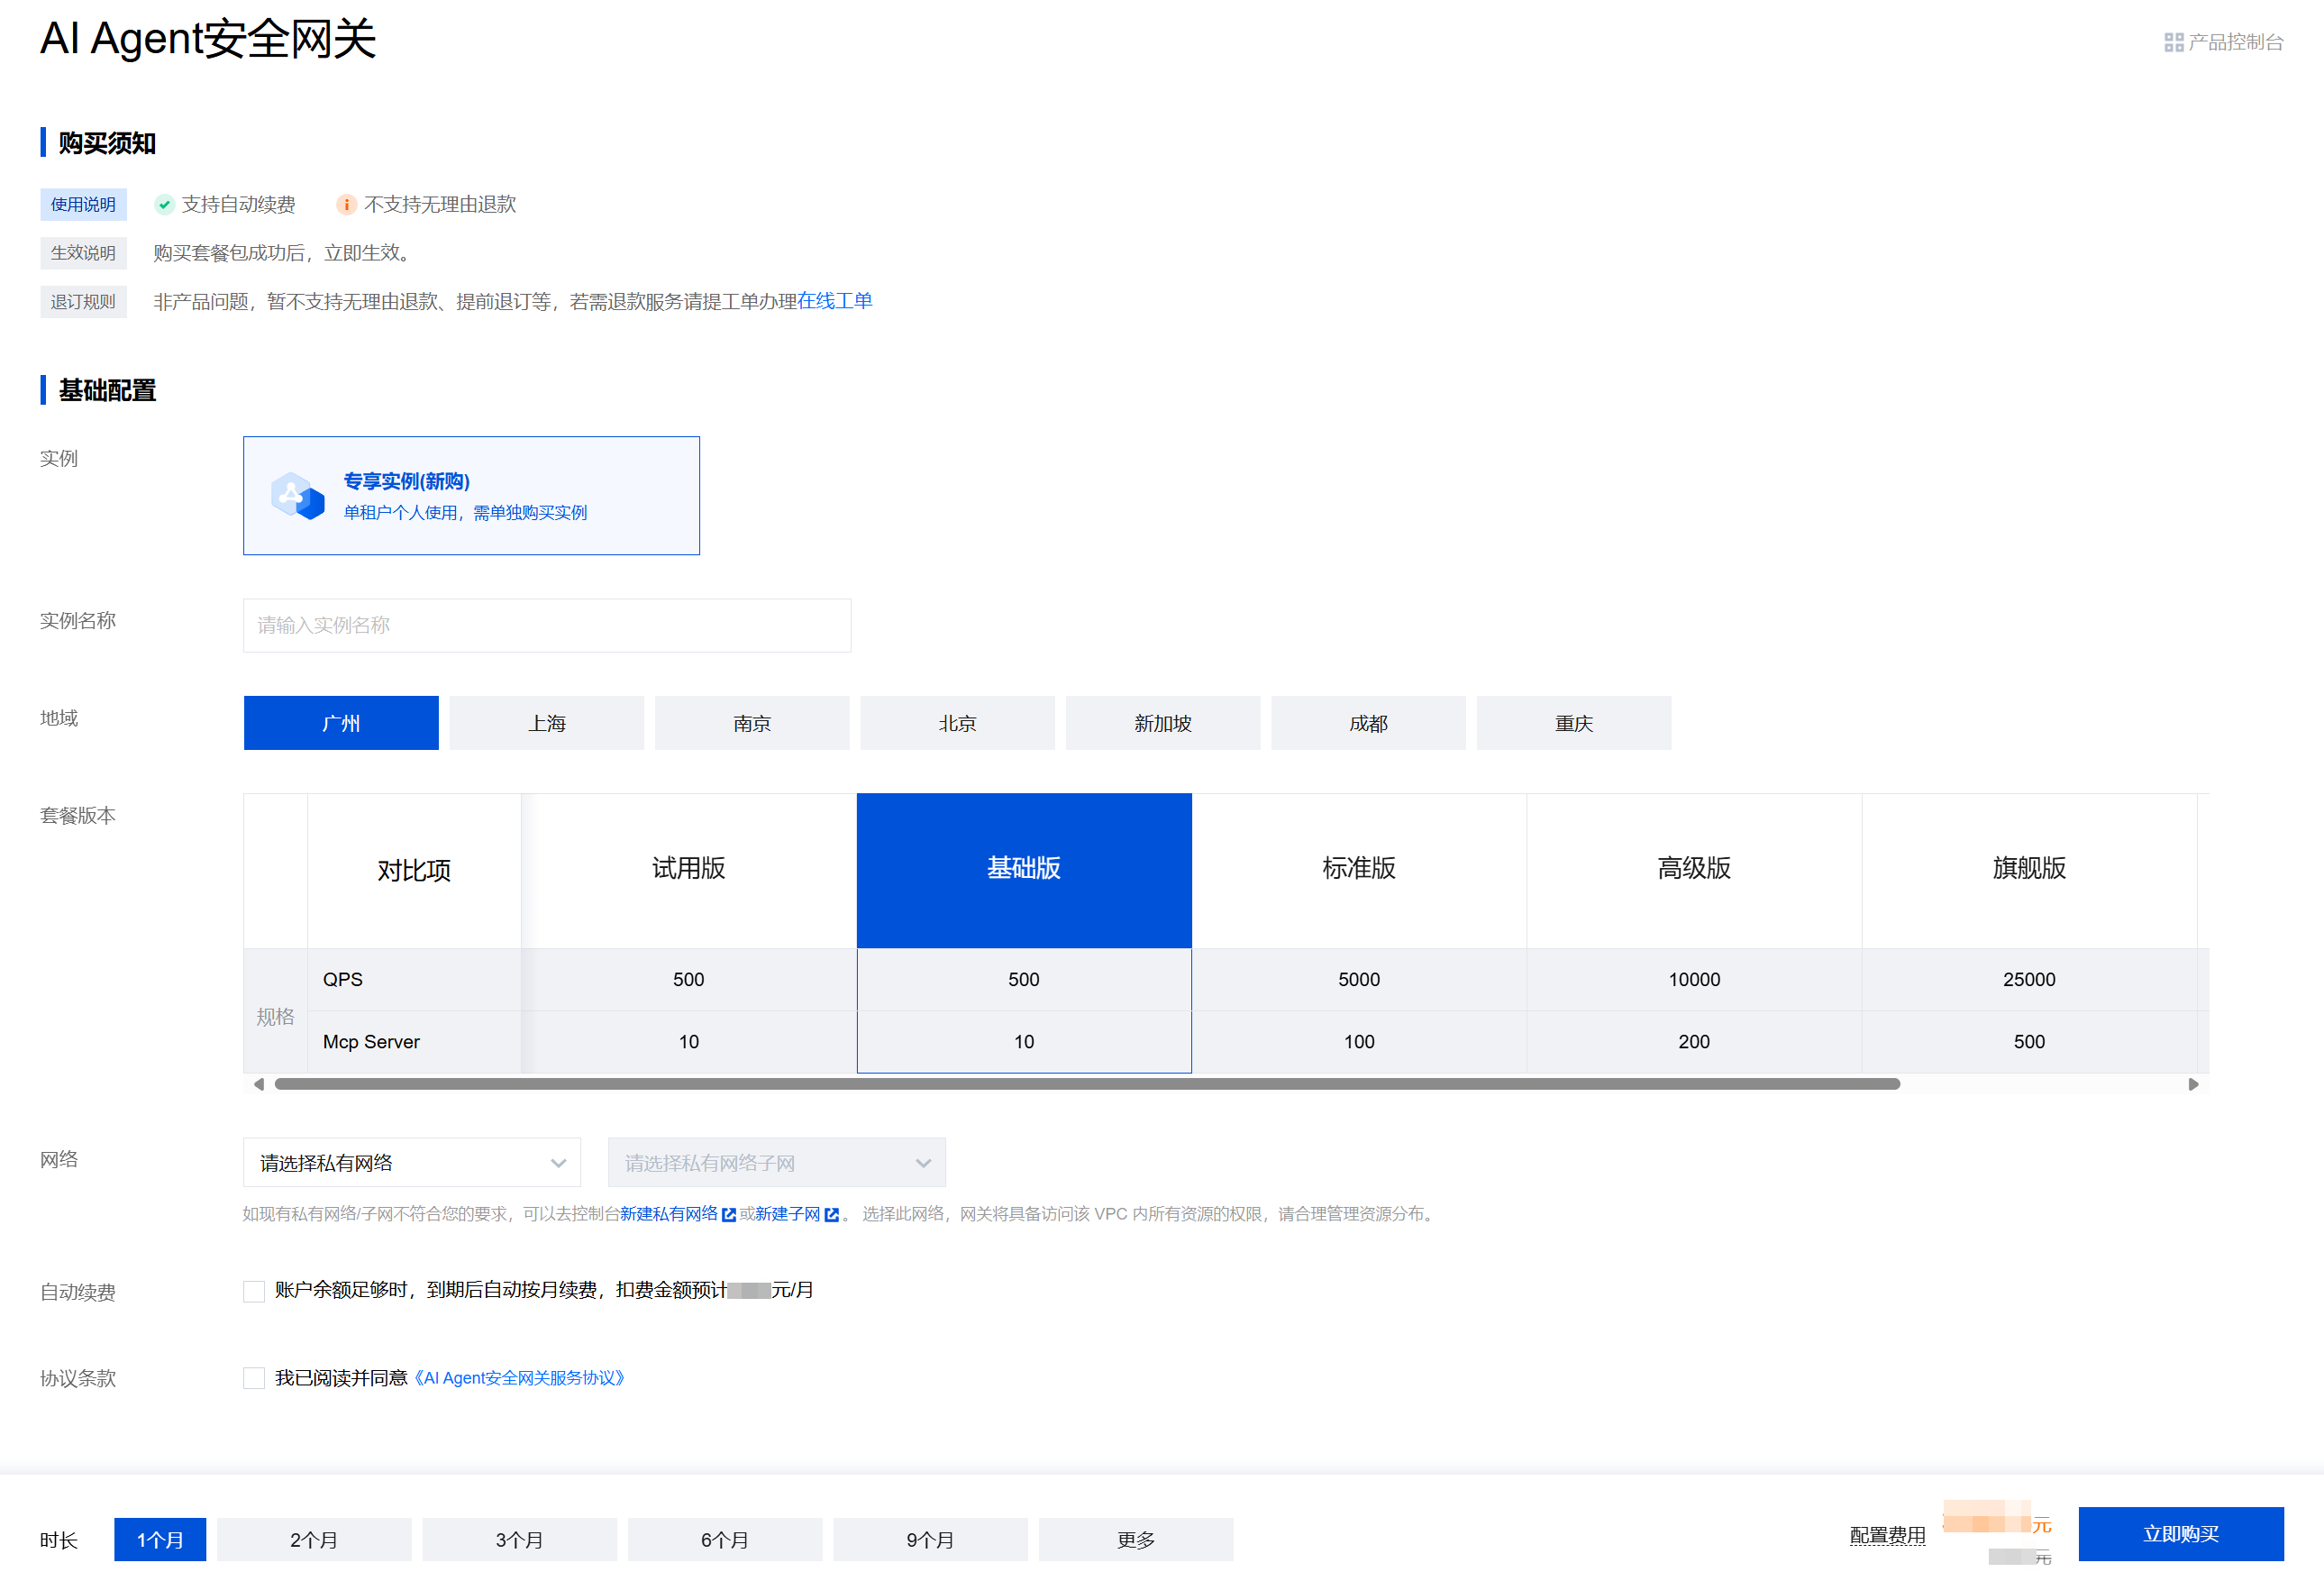Screen dimensions: 2324x1572
Task: Choose the 3个月 duration tab
Action: [x=519, y=1539]
